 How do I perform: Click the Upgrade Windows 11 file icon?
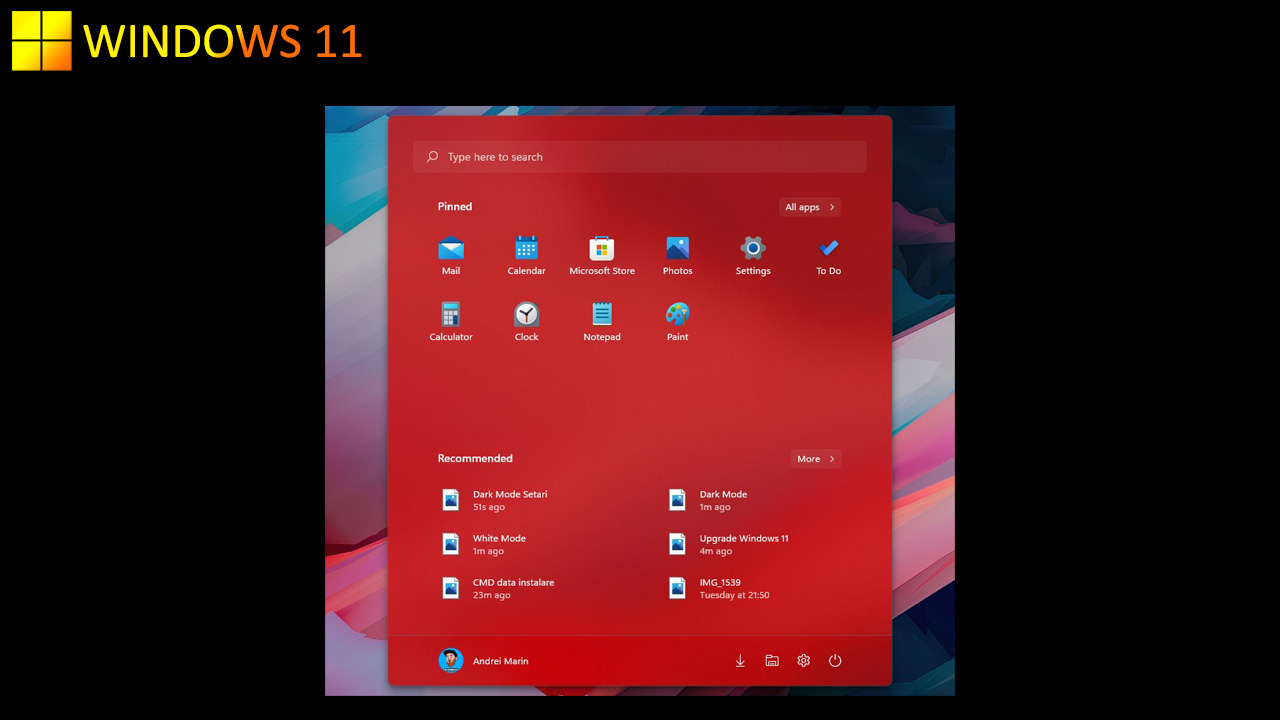(x=677, y=544)
